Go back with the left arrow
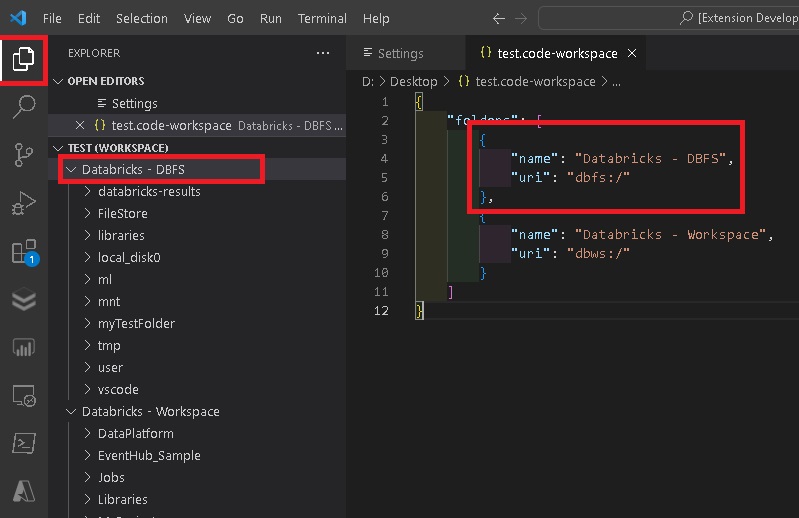The width and height of the screenshot is (799, 518). click(x=499, y=19)
